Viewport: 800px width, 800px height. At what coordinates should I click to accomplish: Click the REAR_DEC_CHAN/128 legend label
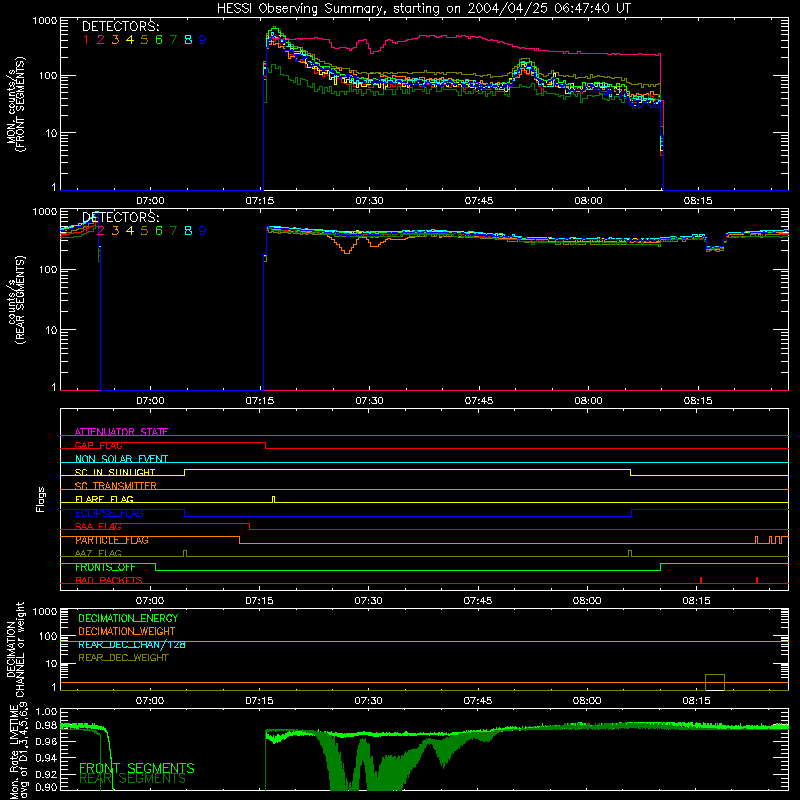point(132,644)
